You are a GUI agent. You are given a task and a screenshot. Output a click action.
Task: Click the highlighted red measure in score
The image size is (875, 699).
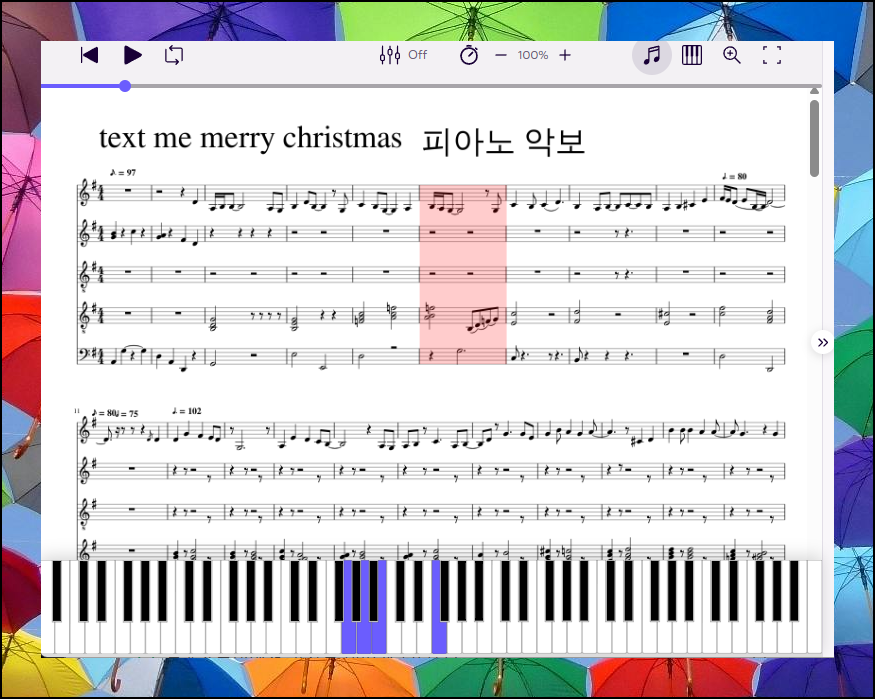pyautogui.click(x=463, y=274)
